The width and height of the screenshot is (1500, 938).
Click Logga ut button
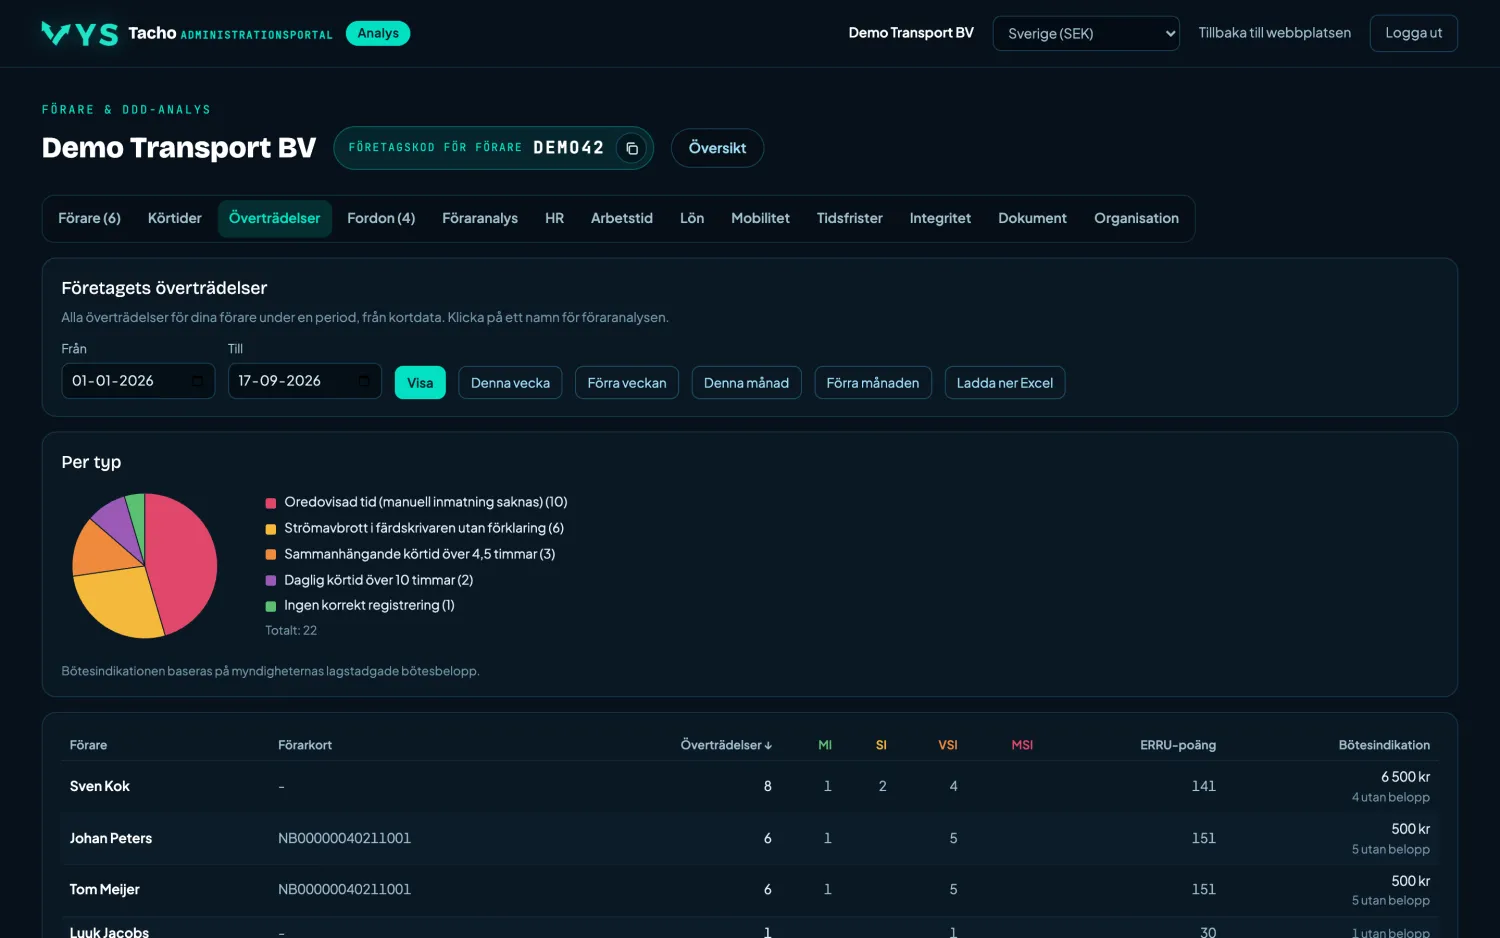coord(1413,33)
